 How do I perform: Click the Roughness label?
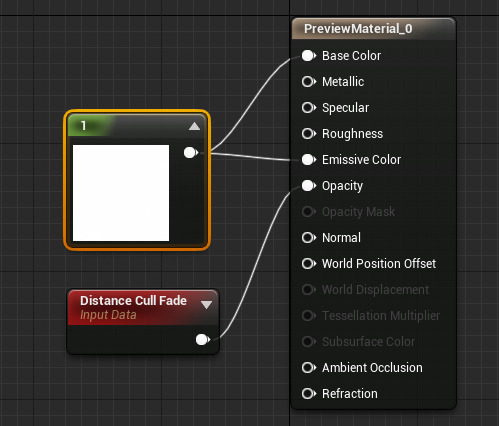352,134
